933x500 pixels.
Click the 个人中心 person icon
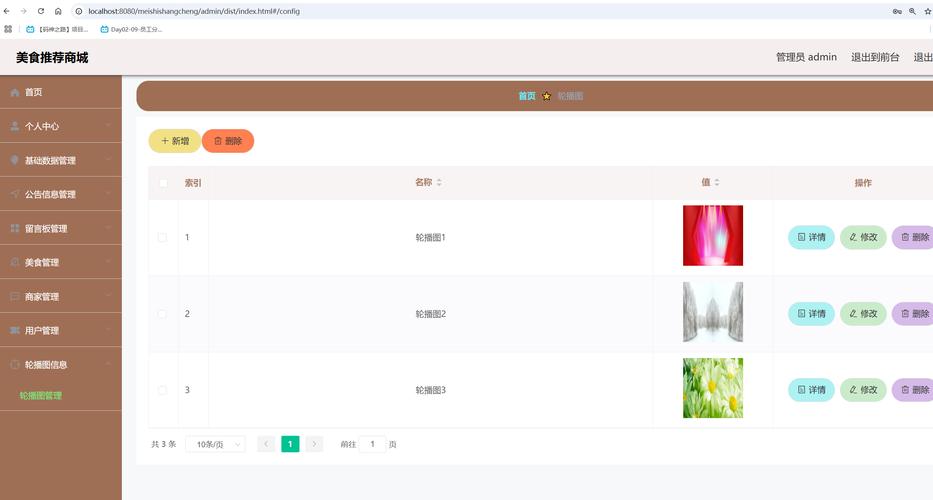15,126
